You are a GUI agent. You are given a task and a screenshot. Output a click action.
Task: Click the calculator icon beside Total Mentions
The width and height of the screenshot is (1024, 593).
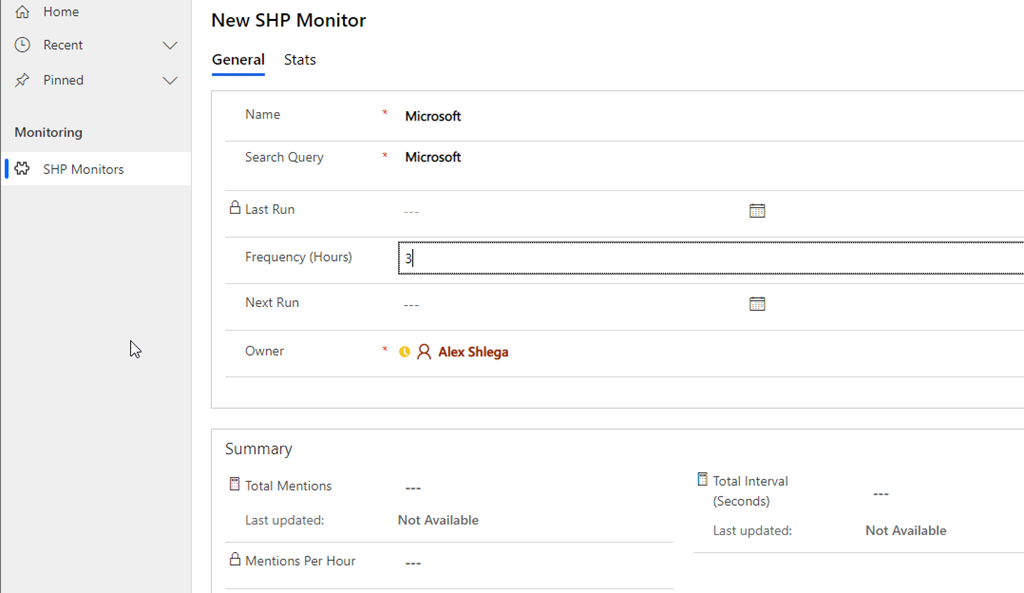point(235,484)
